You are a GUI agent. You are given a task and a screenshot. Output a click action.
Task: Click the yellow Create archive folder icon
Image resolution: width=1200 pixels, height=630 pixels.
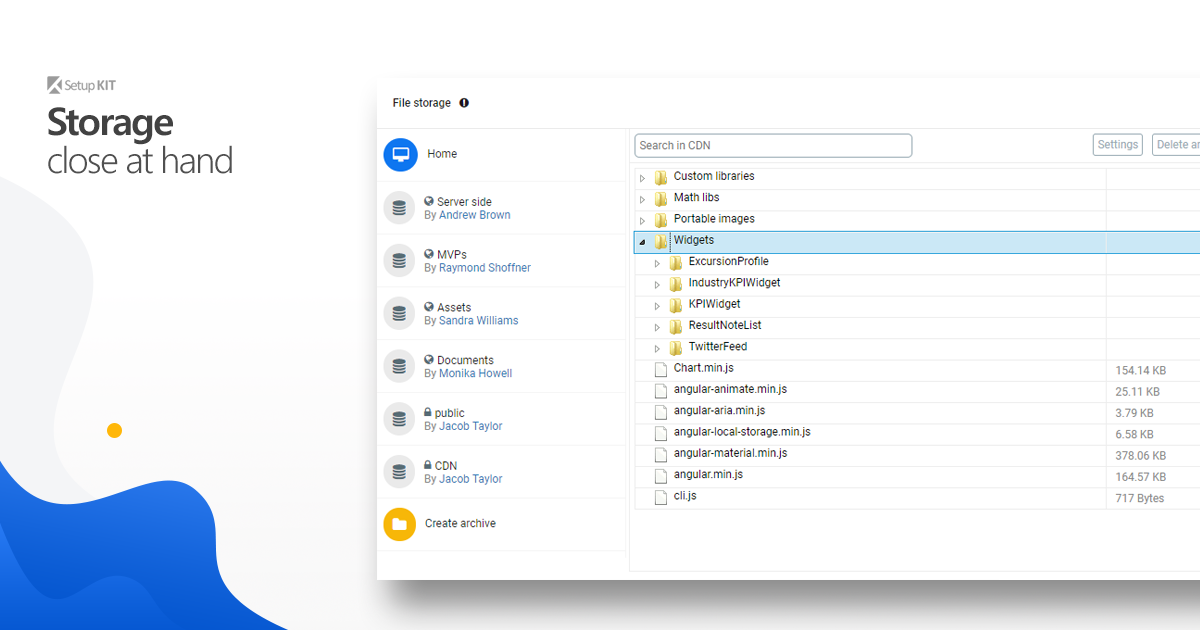coord(400,524)
